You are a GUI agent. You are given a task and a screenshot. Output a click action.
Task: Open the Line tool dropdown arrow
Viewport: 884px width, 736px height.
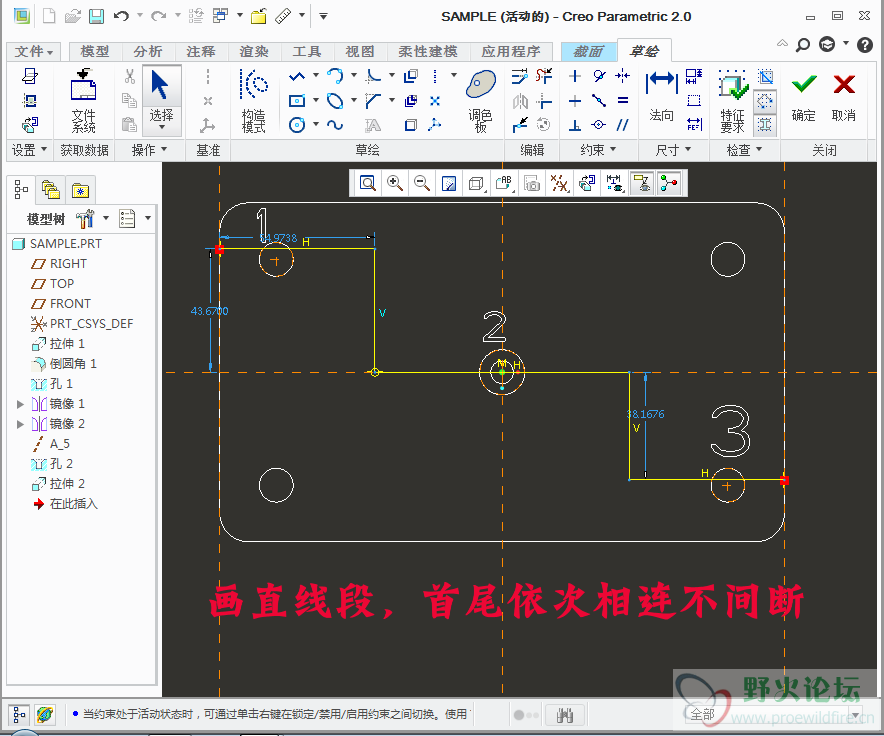[x=315, y=75]
